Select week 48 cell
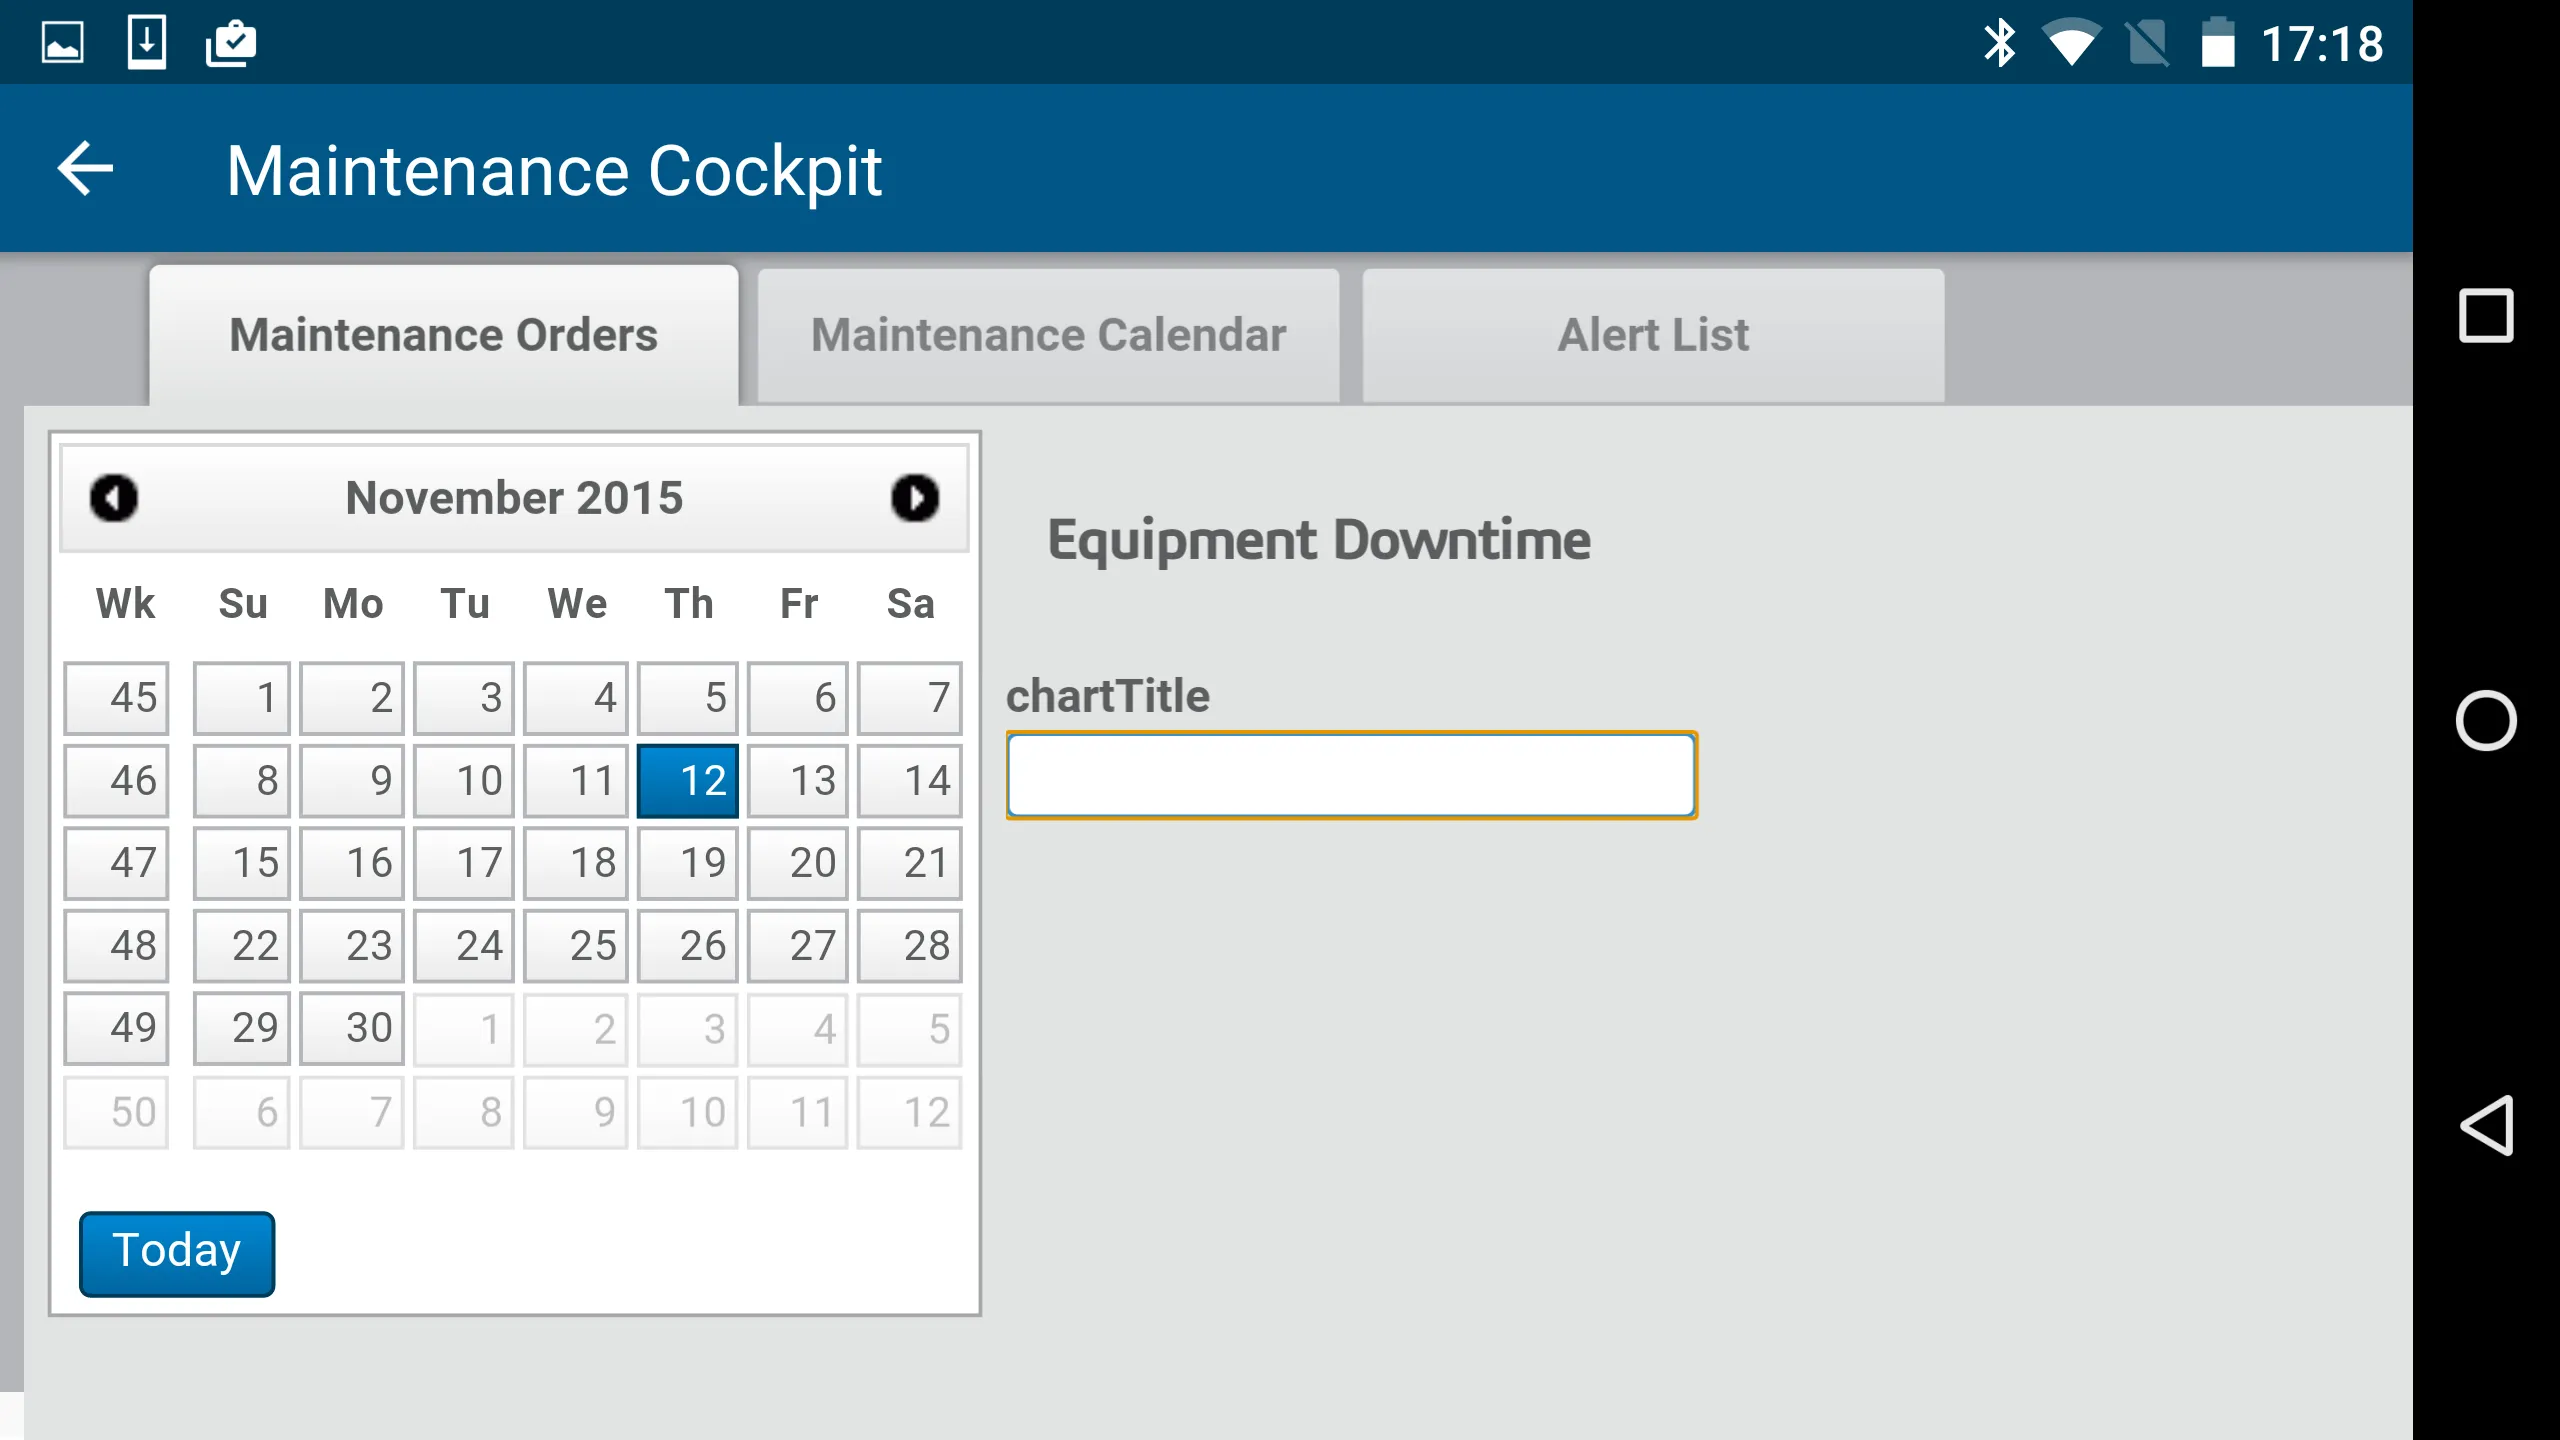This screenshot has height=1440, width=2560. [116, 946]
